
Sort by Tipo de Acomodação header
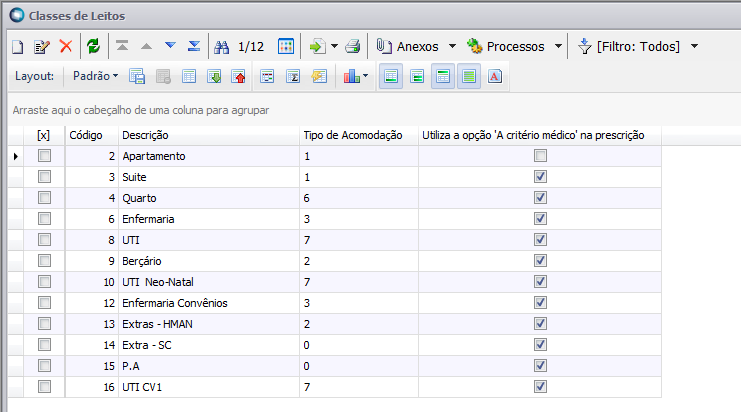[x=359, y=135]
